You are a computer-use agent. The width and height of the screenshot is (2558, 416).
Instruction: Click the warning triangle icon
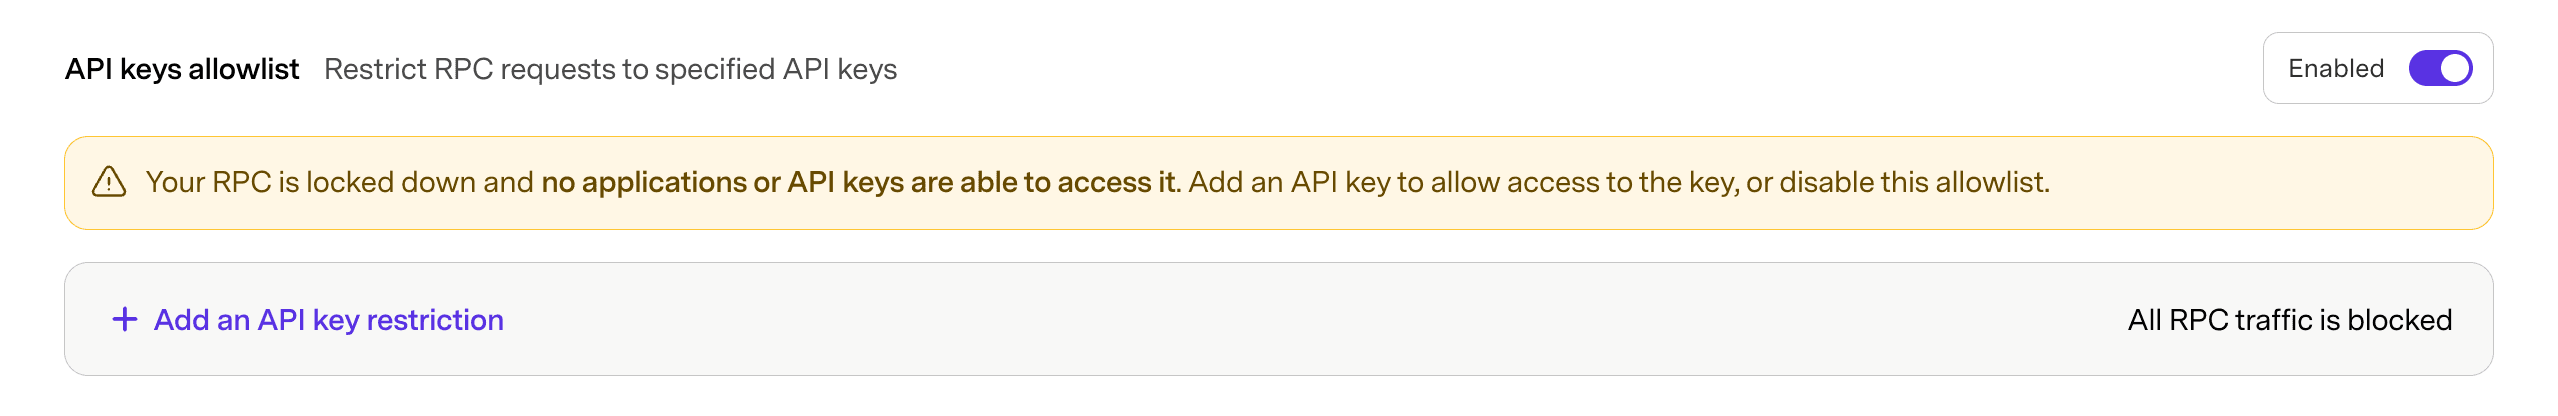tap(109, 182)
